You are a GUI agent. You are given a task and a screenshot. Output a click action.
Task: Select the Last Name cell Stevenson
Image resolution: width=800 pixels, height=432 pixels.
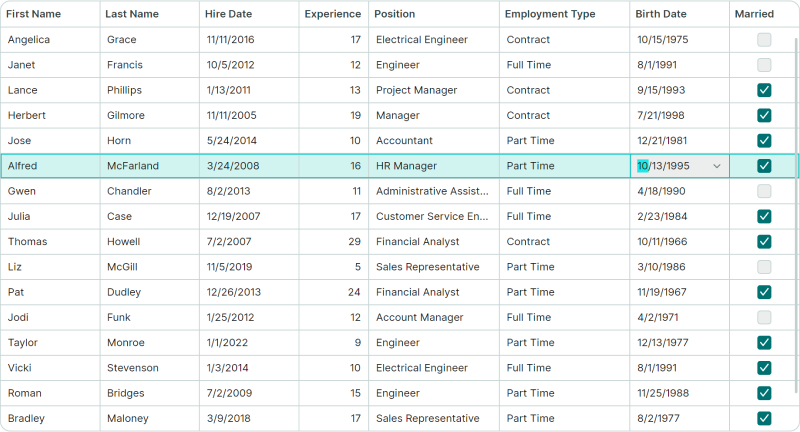tap(149, 368)
